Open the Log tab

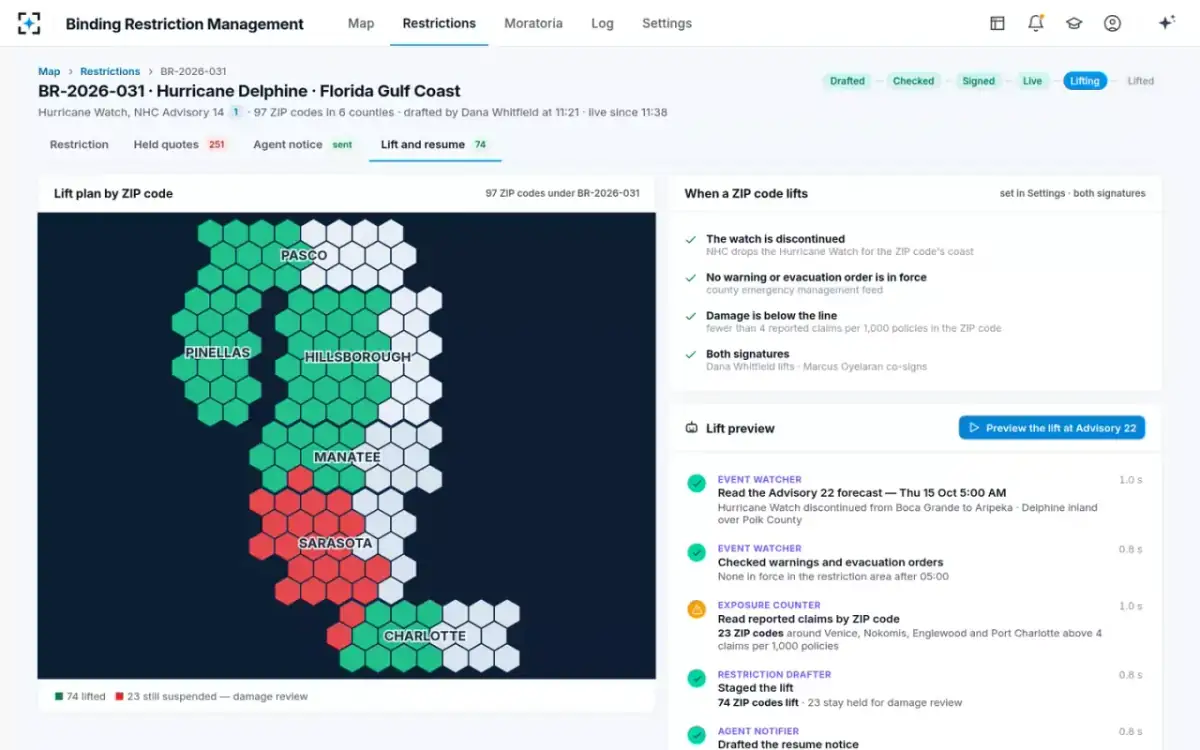click(602, 23)
